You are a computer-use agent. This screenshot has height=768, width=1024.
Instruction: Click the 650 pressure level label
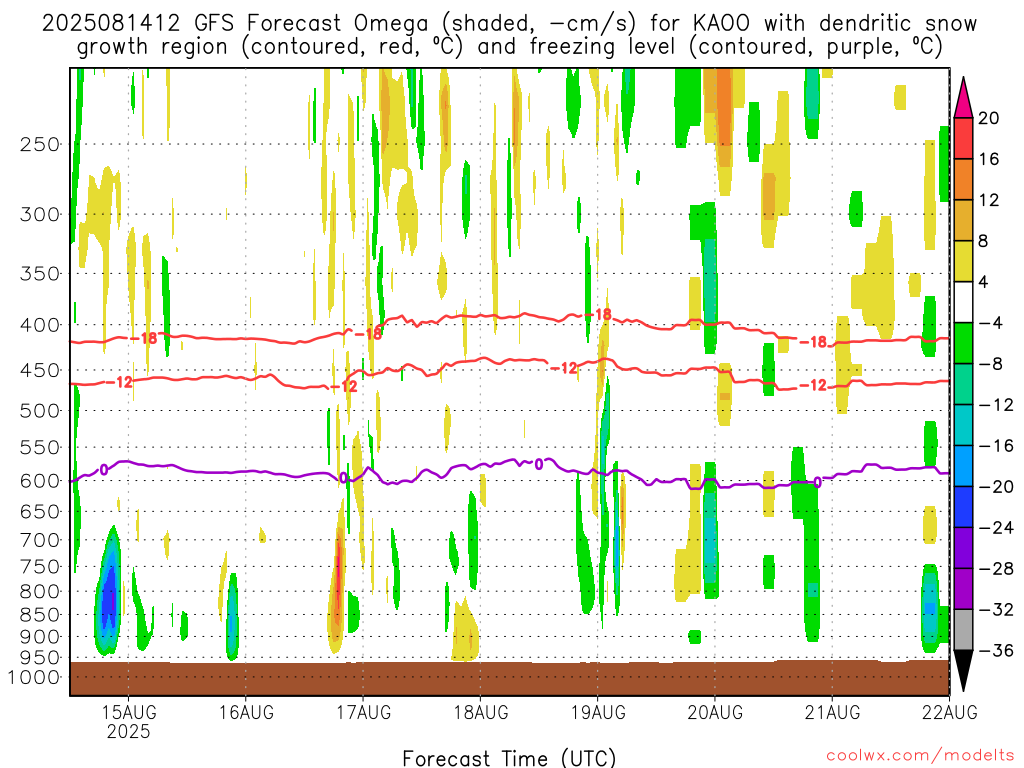pyautogui.click(x=40, y=511)
